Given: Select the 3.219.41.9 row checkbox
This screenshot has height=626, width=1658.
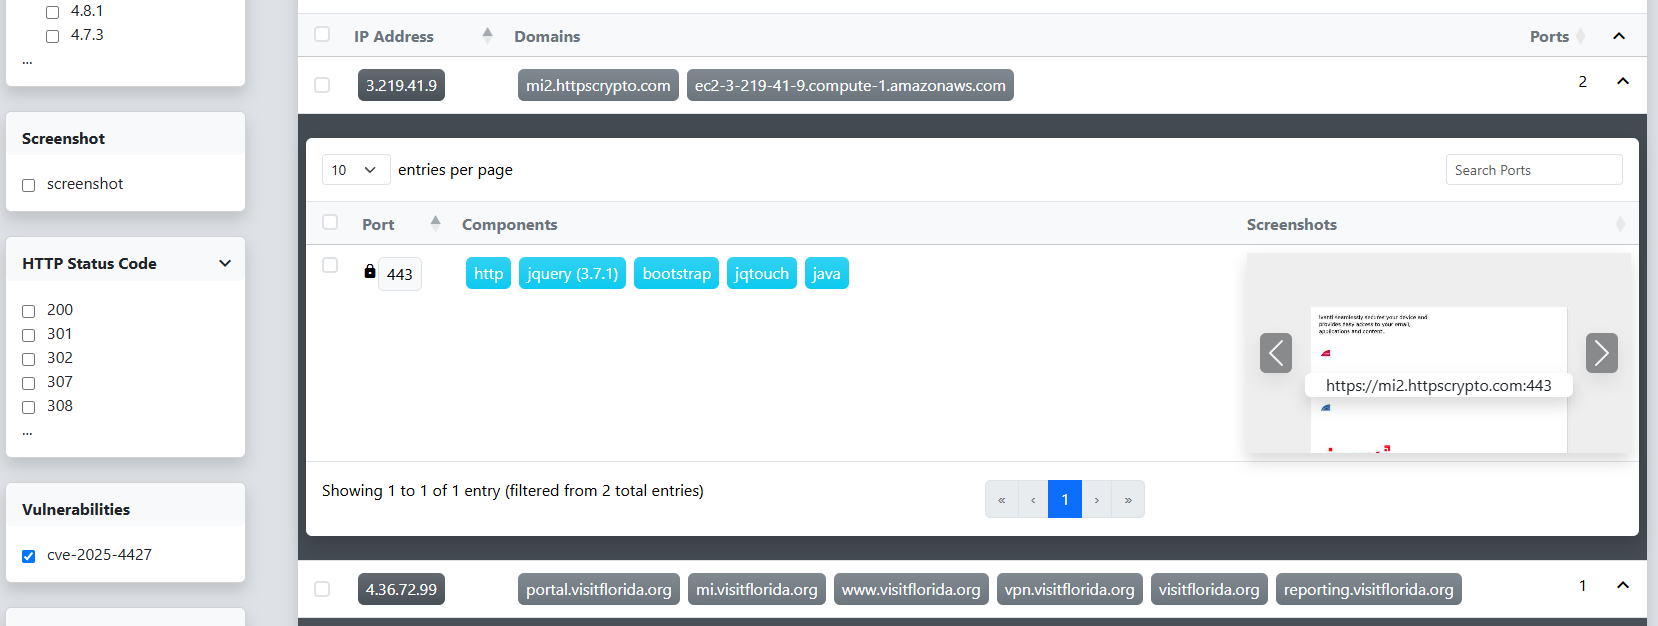Looking at the screenshot, I should [x=322, y=85].
